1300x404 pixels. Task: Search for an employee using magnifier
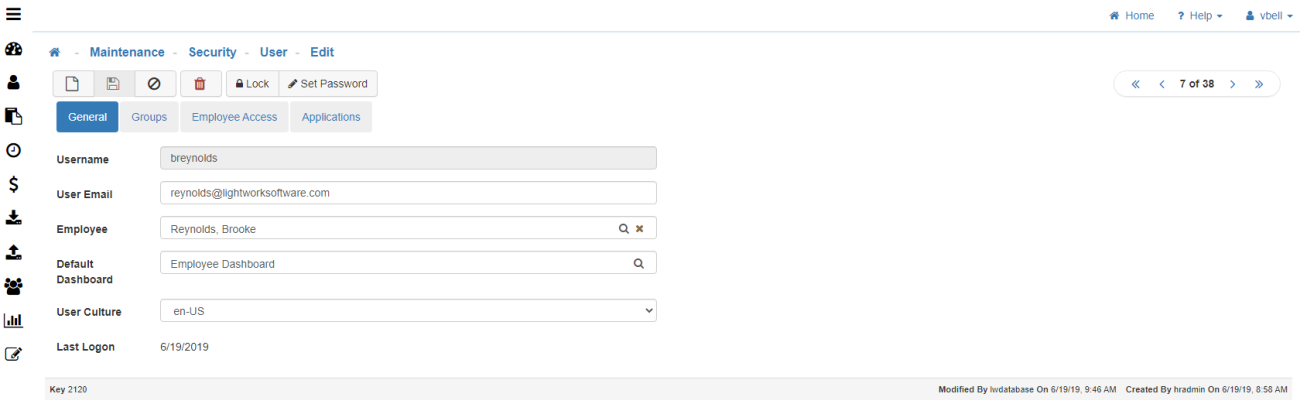(x=623, y=229)
